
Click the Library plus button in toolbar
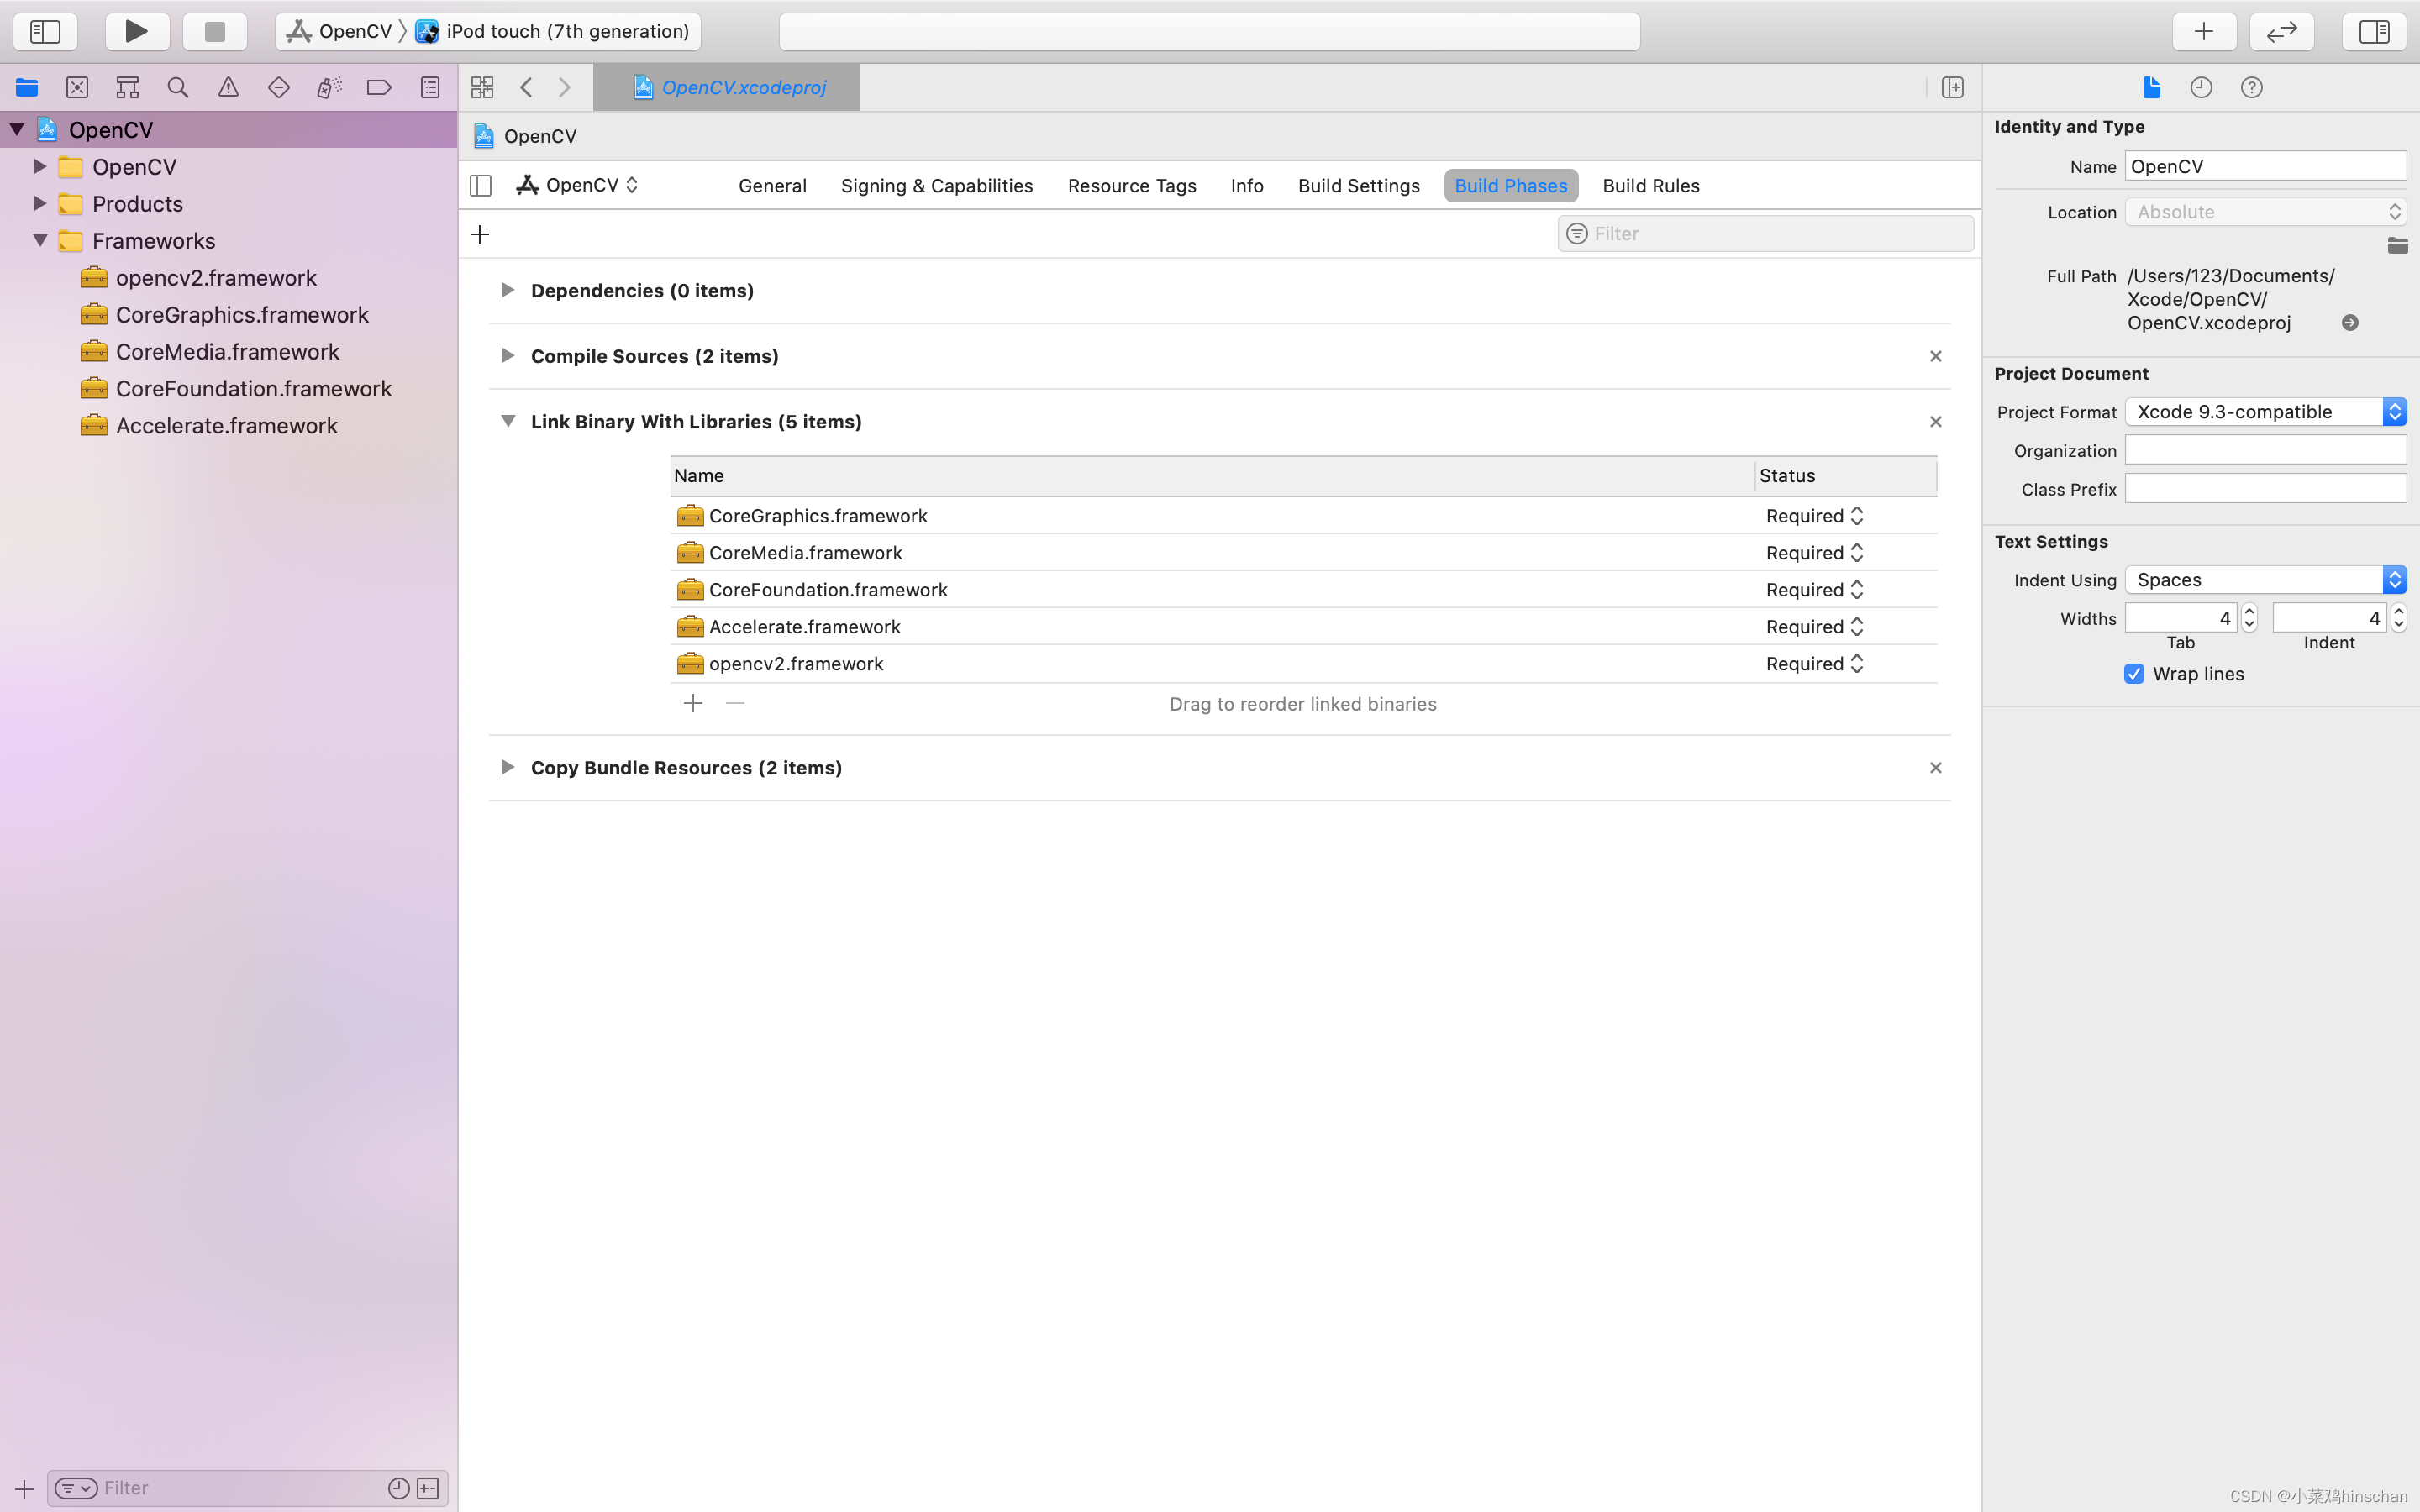coord(2203,31)
